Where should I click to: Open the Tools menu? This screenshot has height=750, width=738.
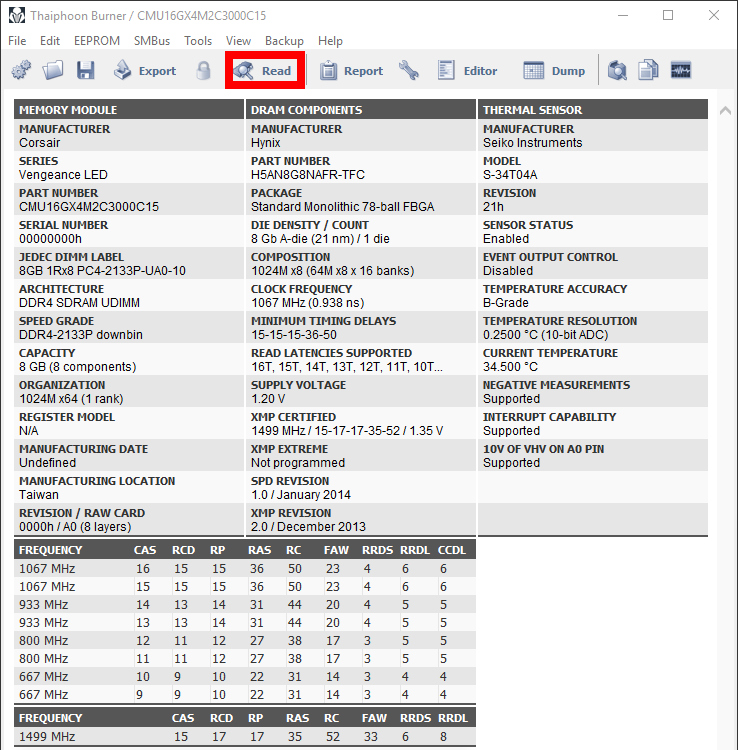point(198,41)
